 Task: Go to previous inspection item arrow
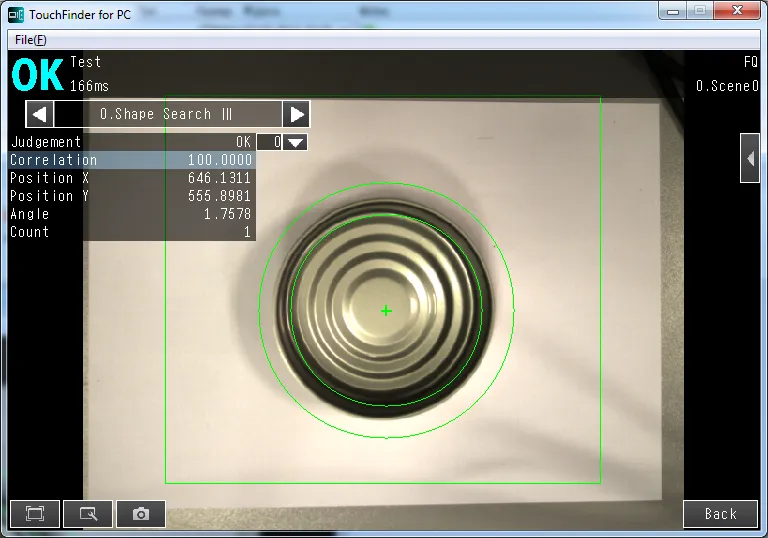point(39,114)
